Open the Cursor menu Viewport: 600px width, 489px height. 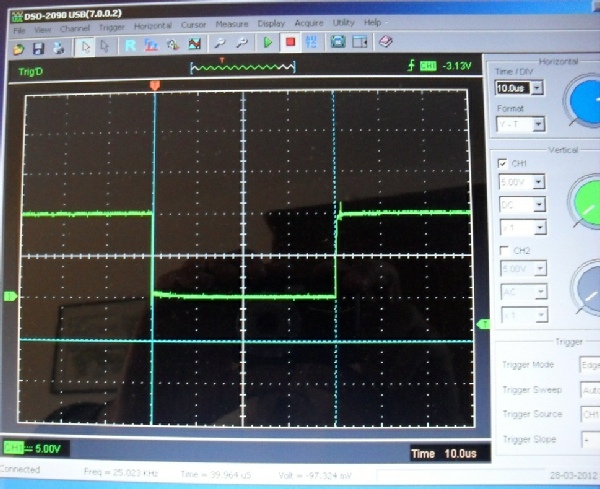click(x=194, y=25)
